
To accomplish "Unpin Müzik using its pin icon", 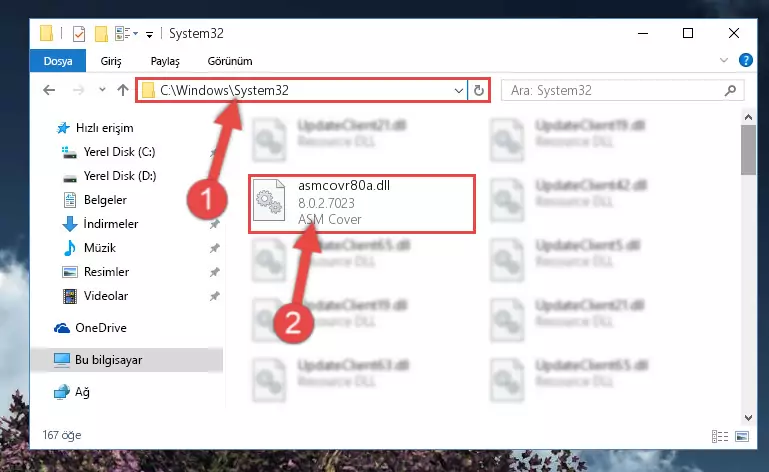I will (214, 248).
